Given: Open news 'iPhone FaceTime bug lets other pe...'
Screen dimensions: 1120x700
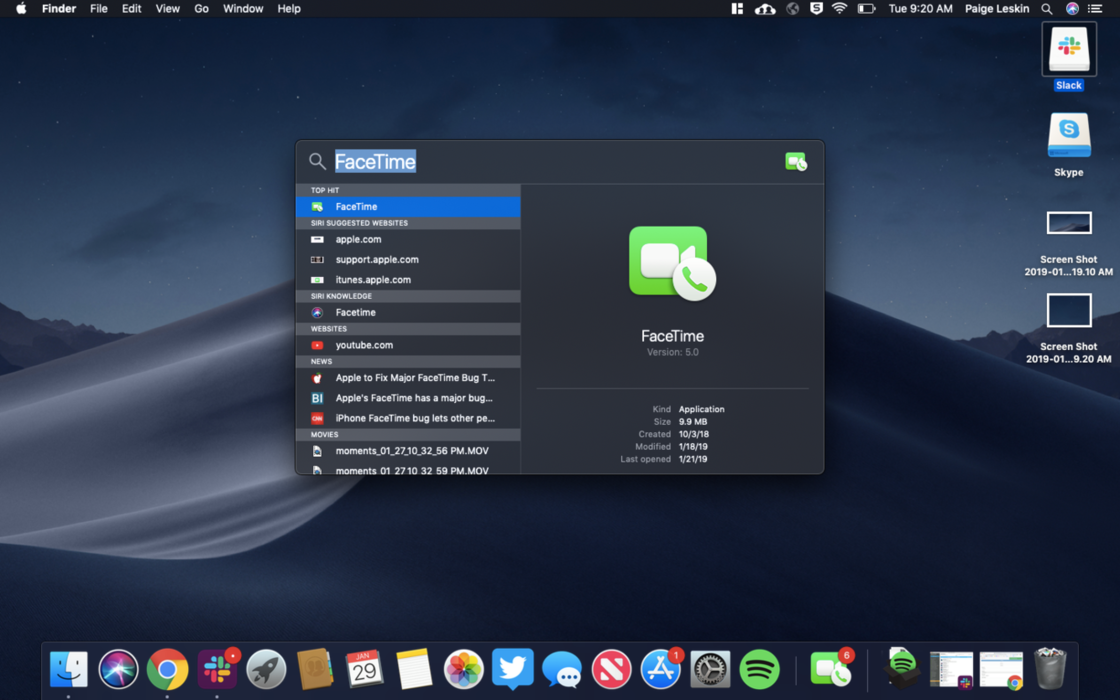Looking at the screenshot, I should click(408, 418).
